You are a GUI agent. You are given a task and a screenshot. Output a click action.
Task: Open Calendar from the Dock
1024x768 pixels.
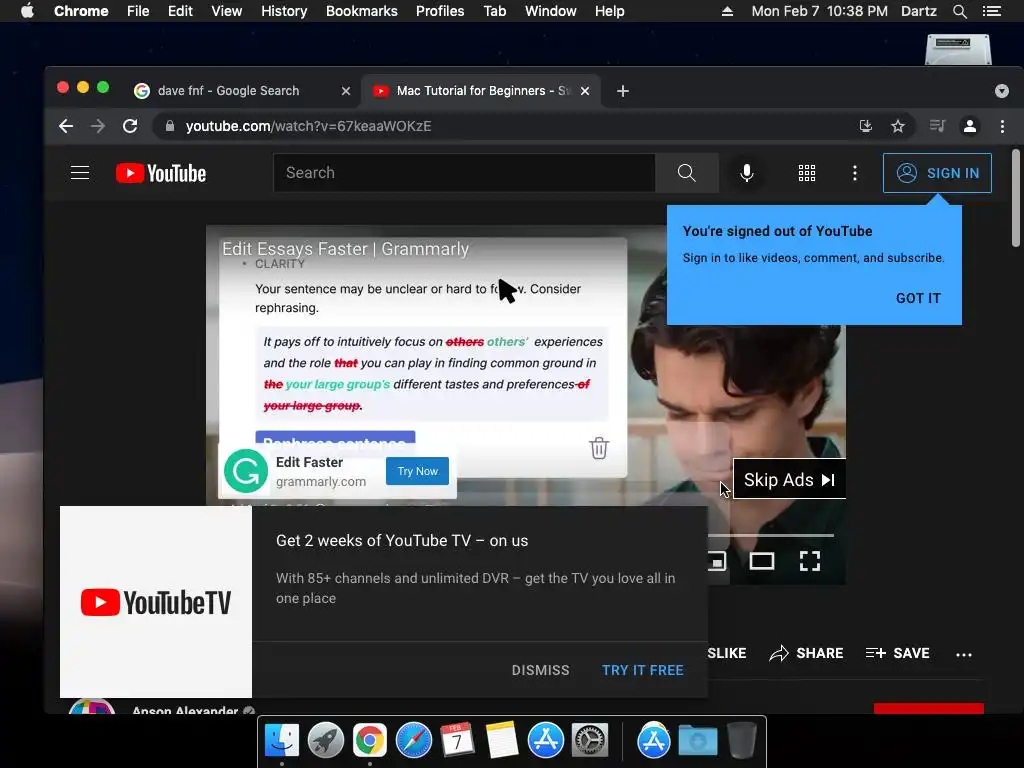(x=457, y=741)
